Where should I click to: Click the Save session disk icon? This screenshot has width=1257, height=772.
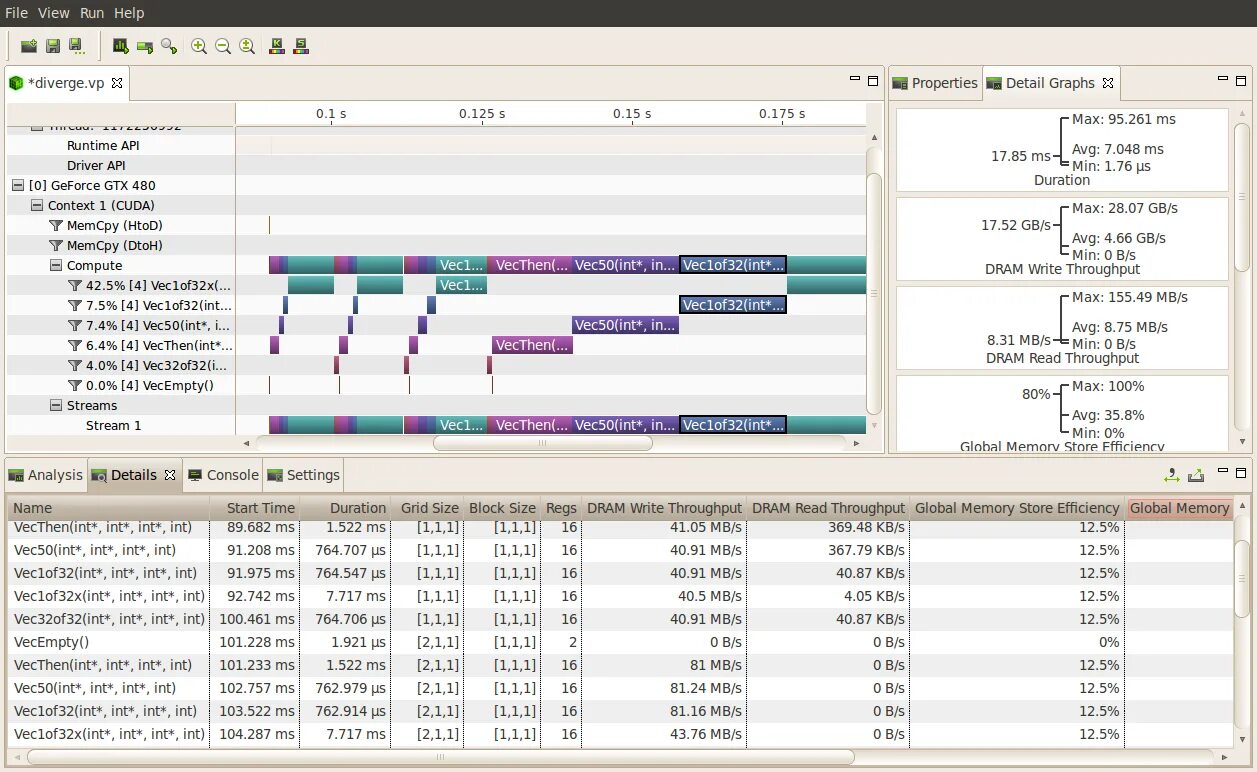[53, 46]
